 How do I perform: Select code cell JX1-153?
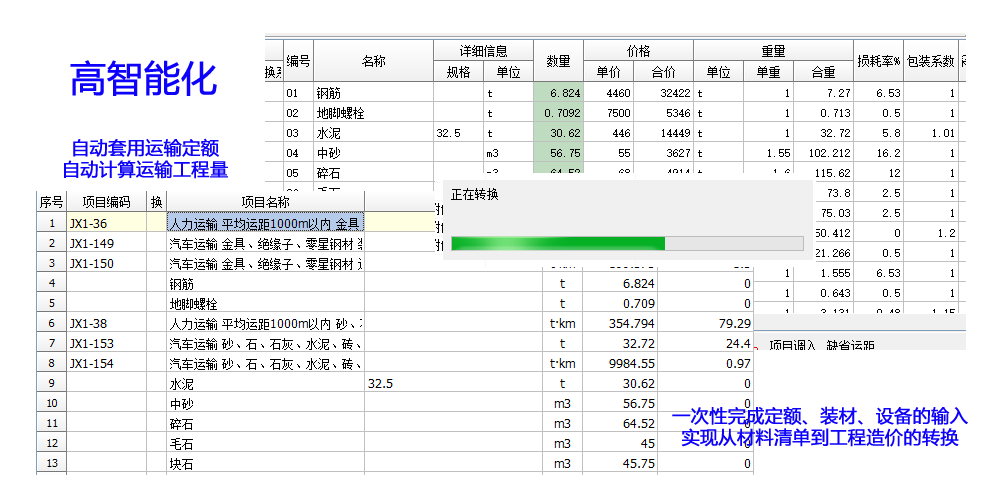(107, 343)
